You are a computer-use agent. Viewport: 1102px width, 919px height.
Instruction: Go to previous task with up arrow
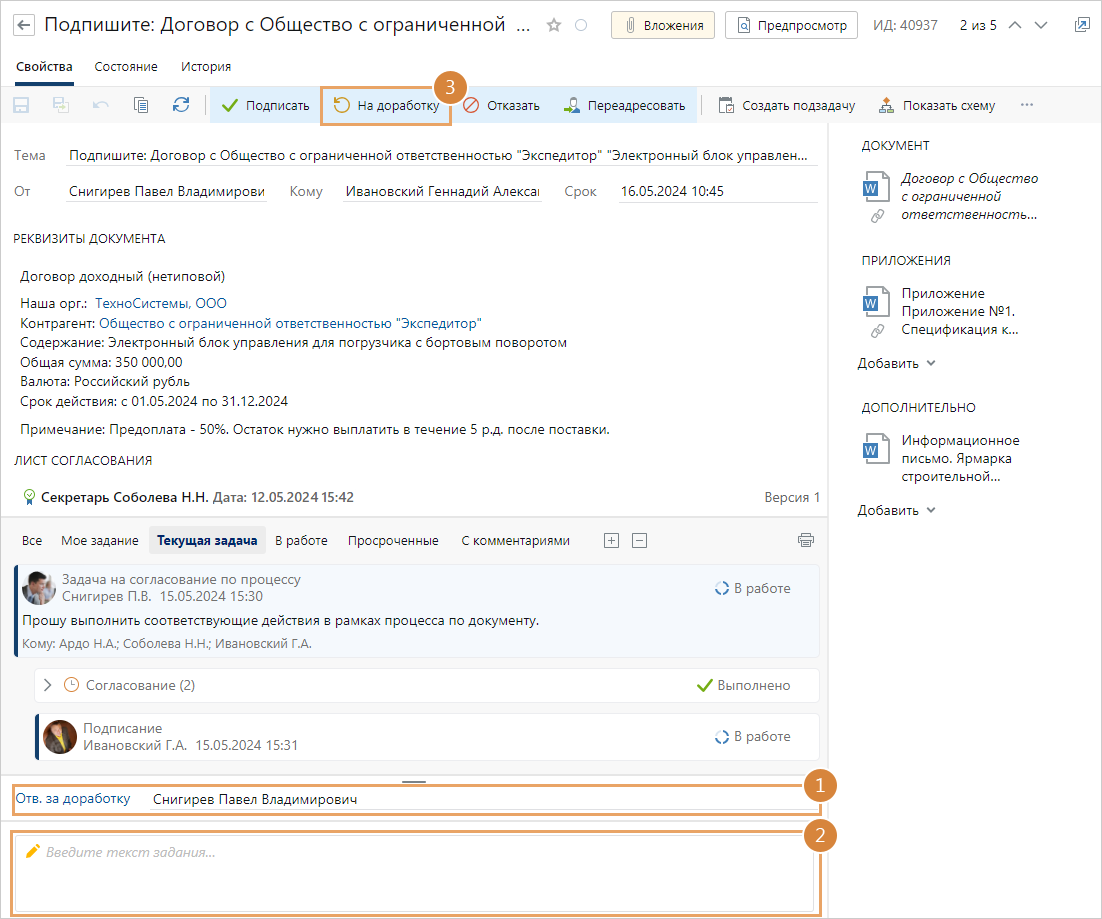pyautogui.click(x=1016, y=25)
